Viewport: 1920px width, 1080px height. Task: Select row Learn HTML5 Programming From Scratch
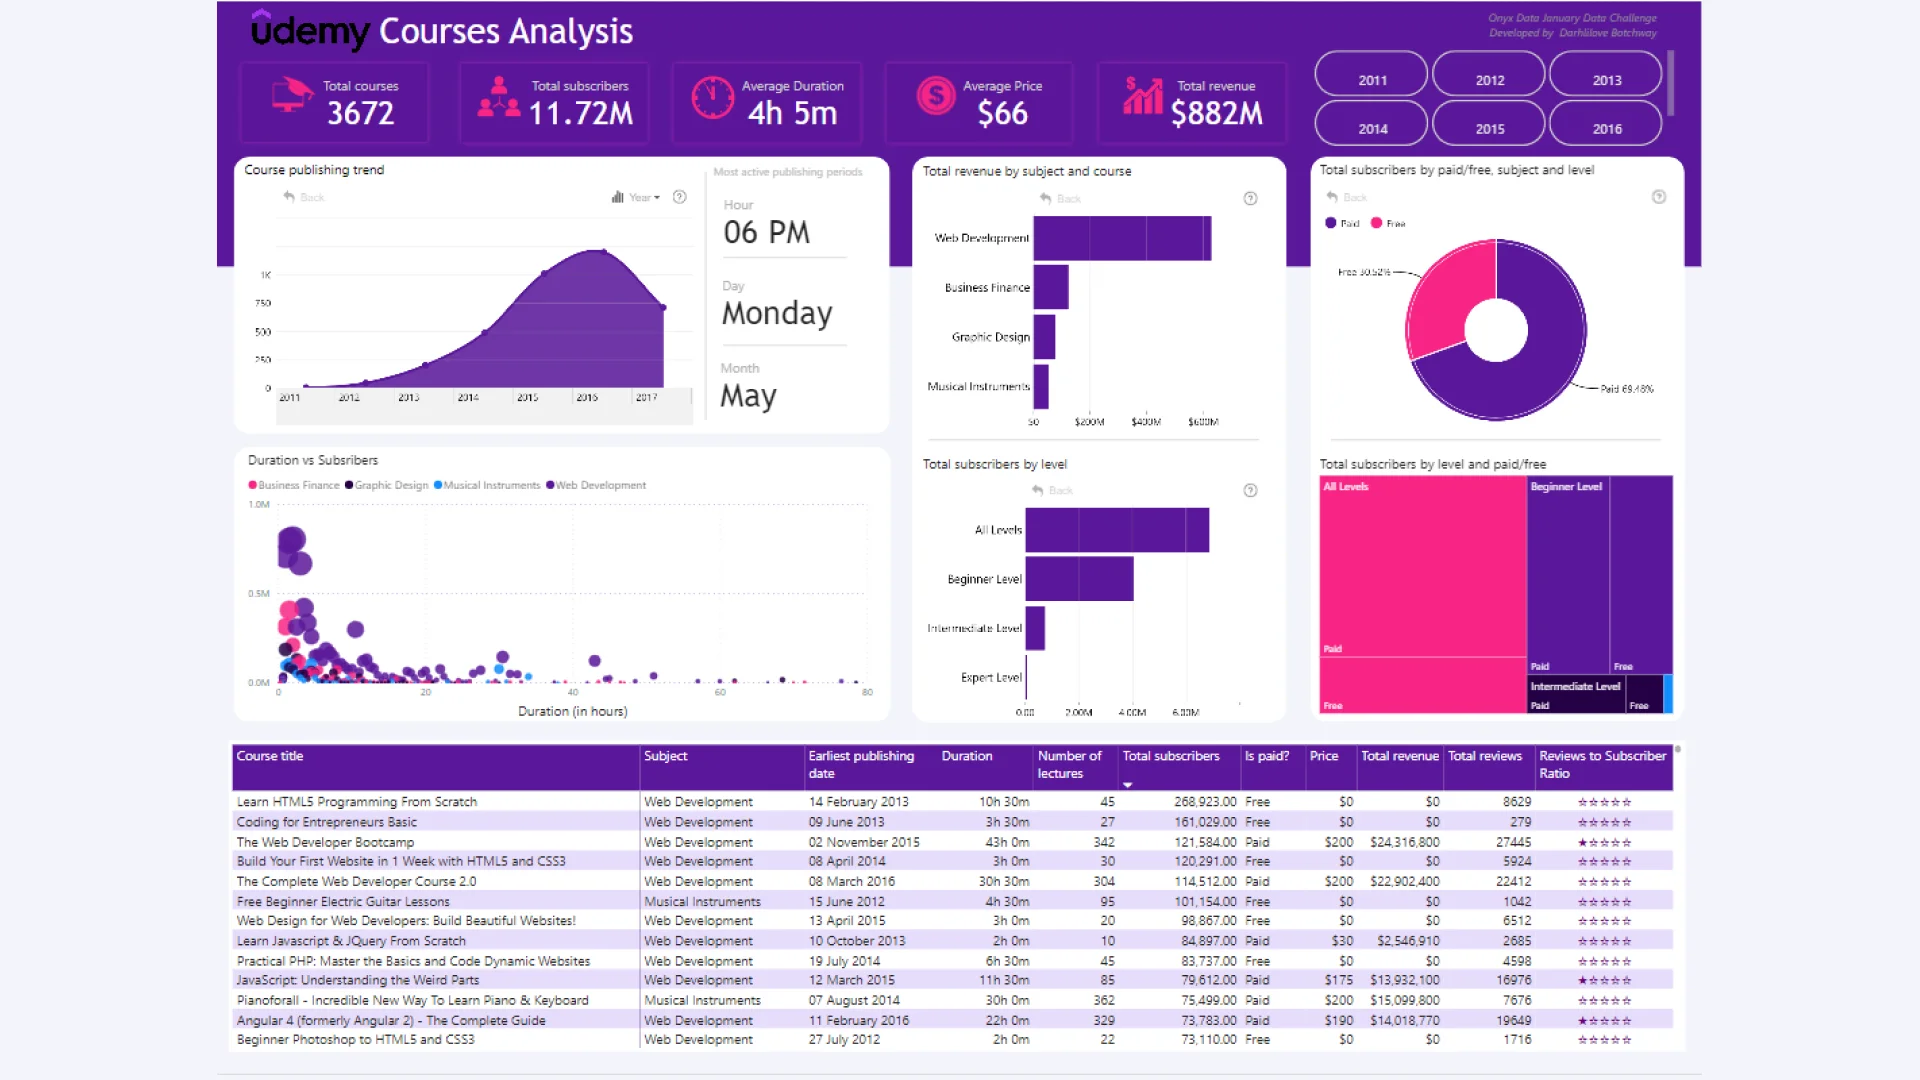pyautogui.click(x=952, y=802)
